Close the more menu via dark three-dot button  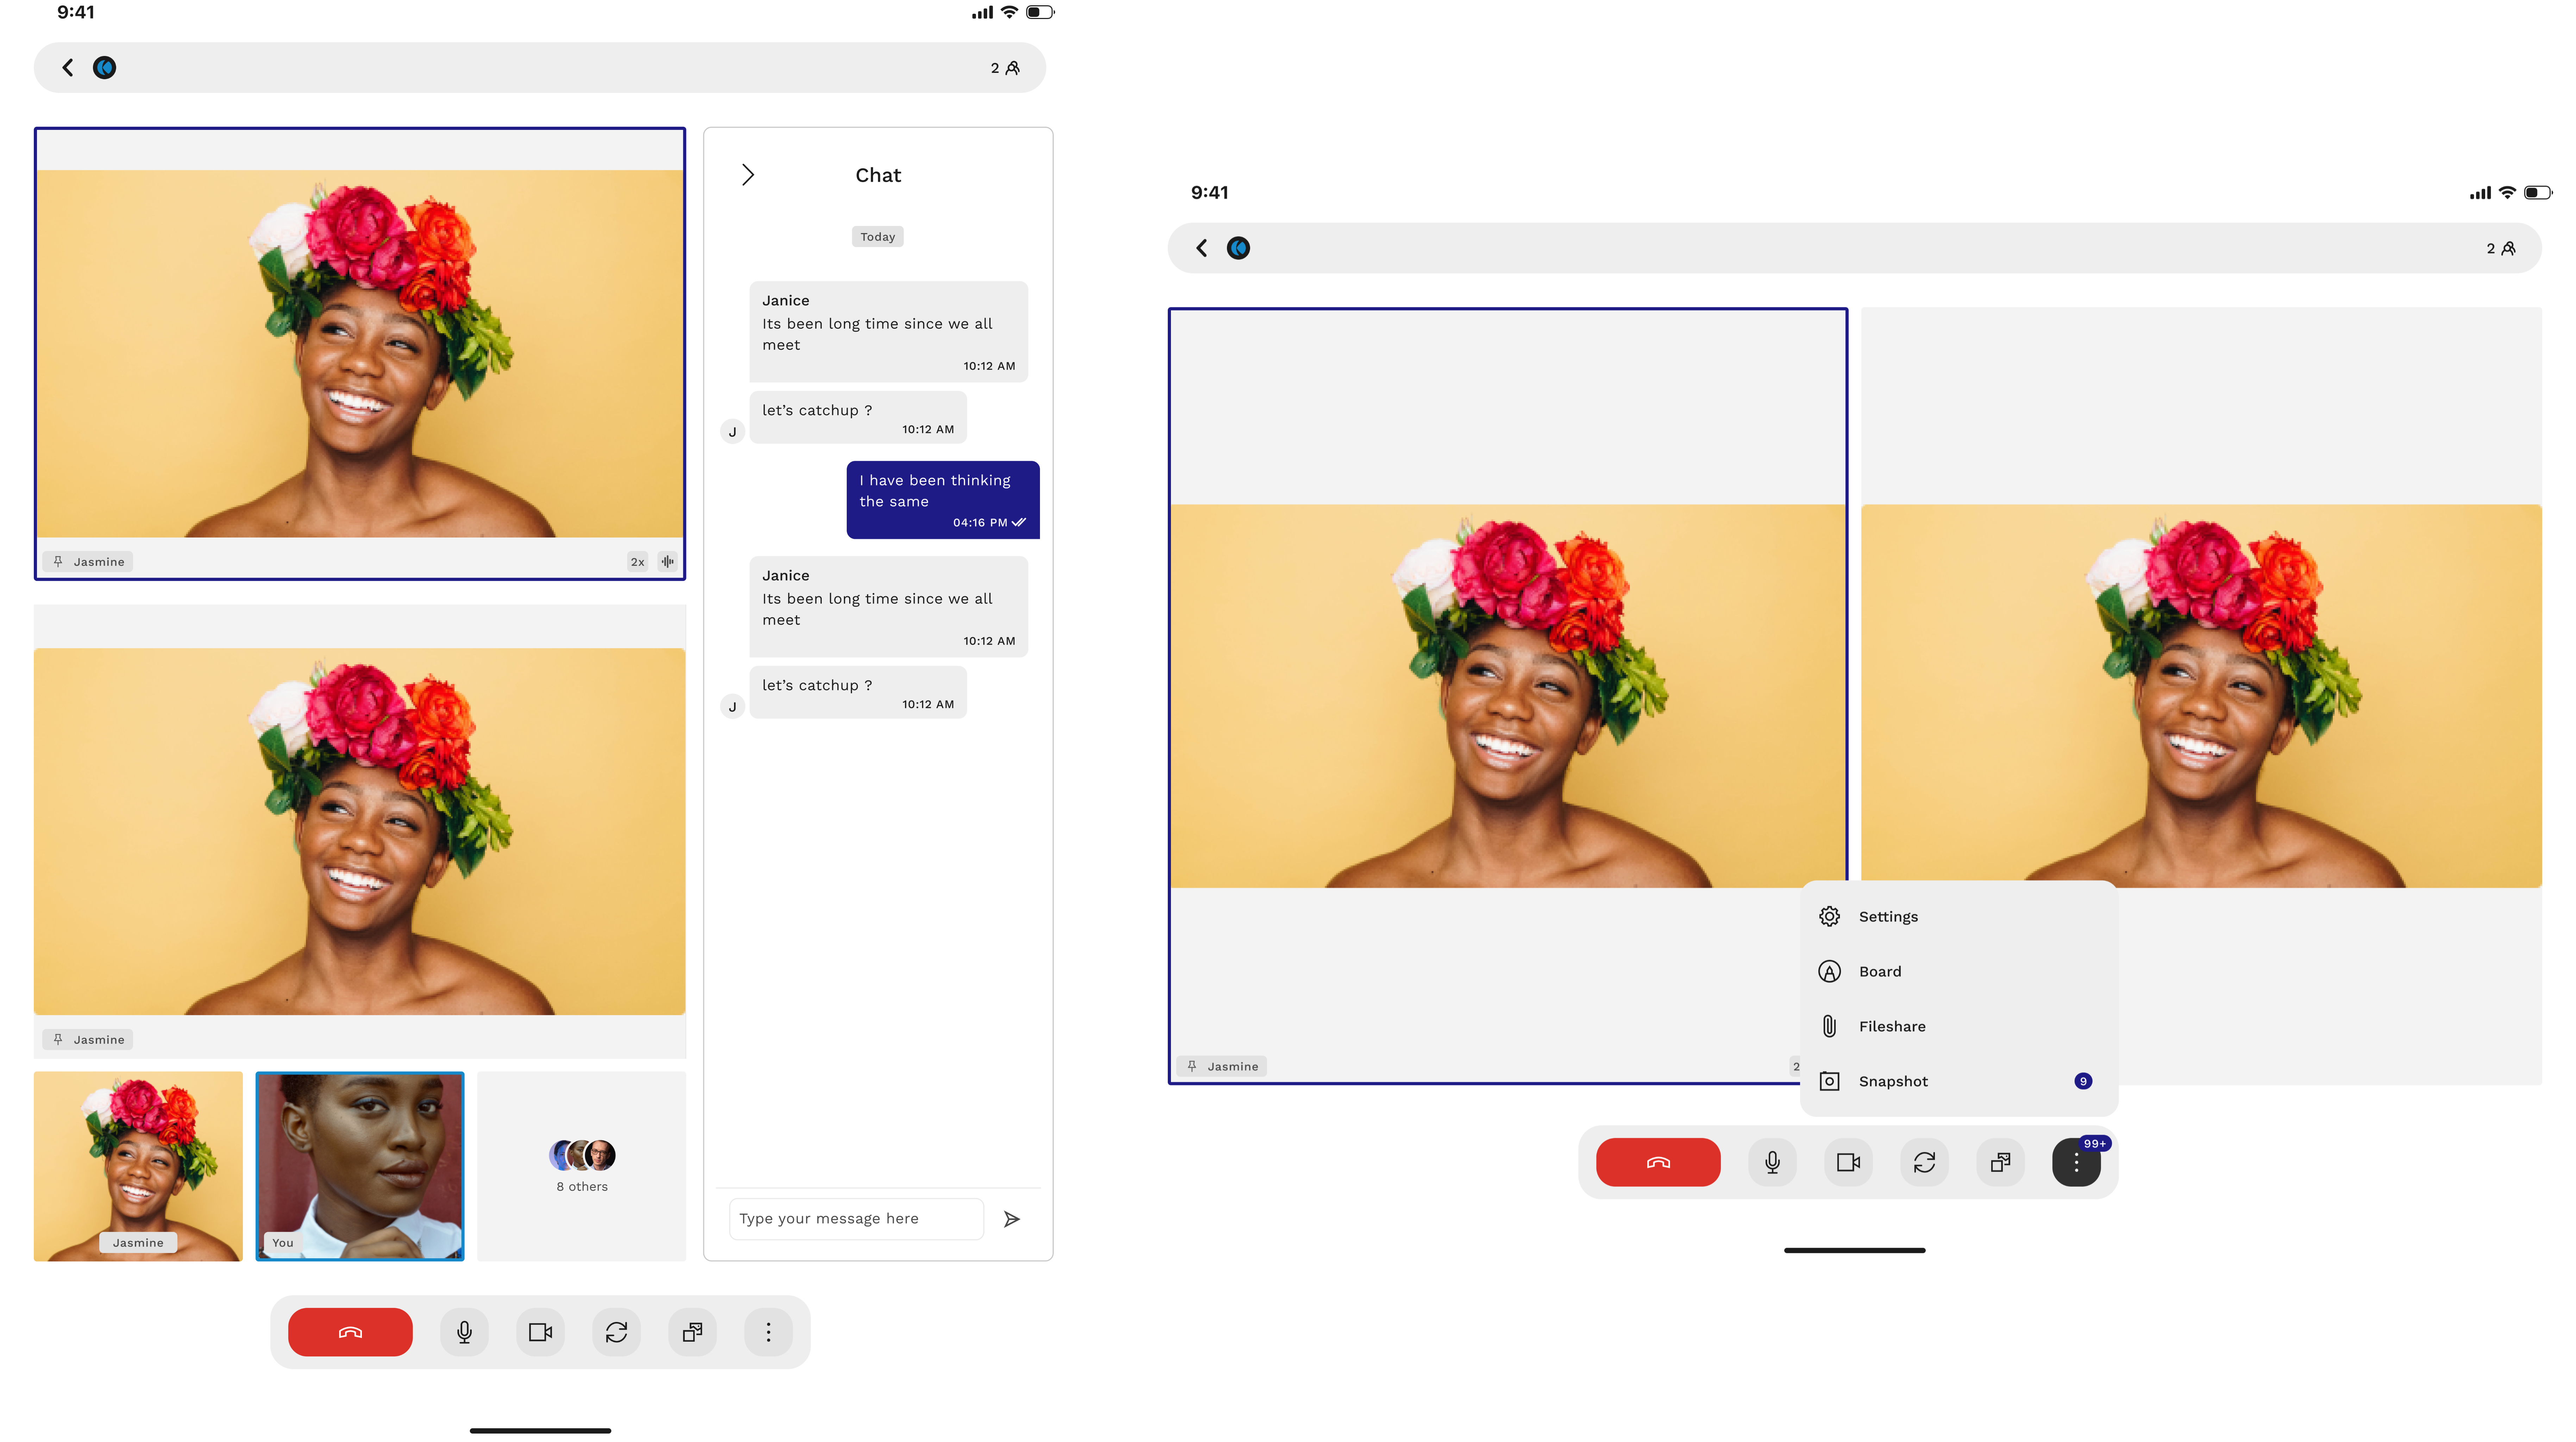(x=2076, y=1162)
